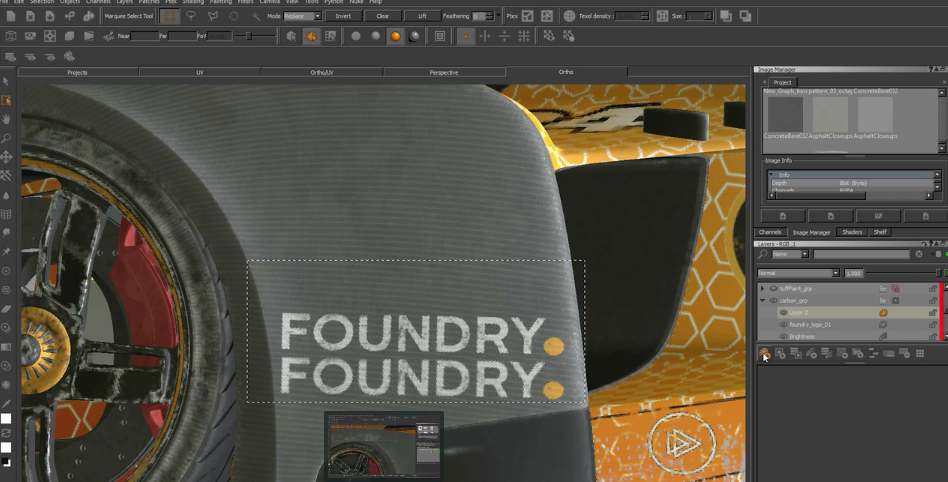Screen dimensions: 948x482
Task: Click the magnifier search icon in Layers panel
Action: point(762,254)
